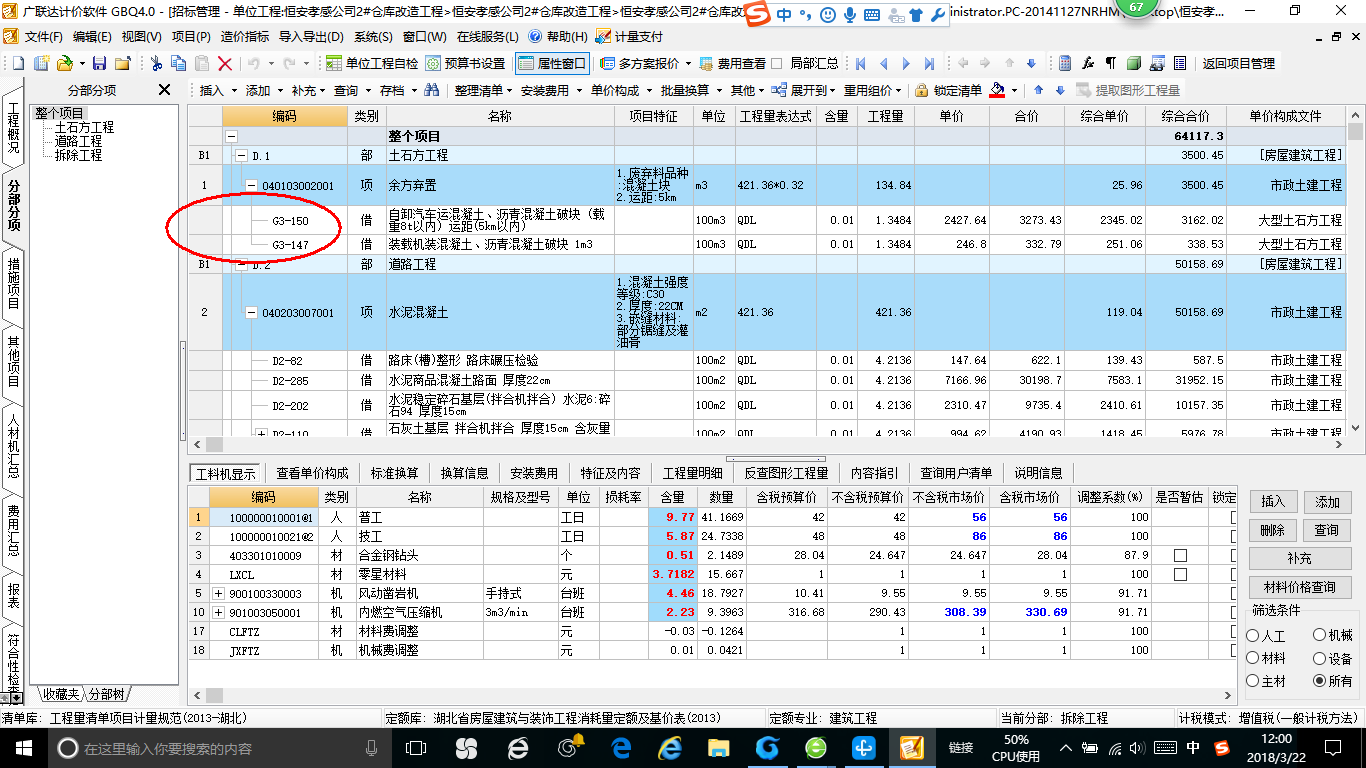Select 道路工程 in the tree
Screen dimensions: 1366x768
pyautogui.click(x=78, y=142)
